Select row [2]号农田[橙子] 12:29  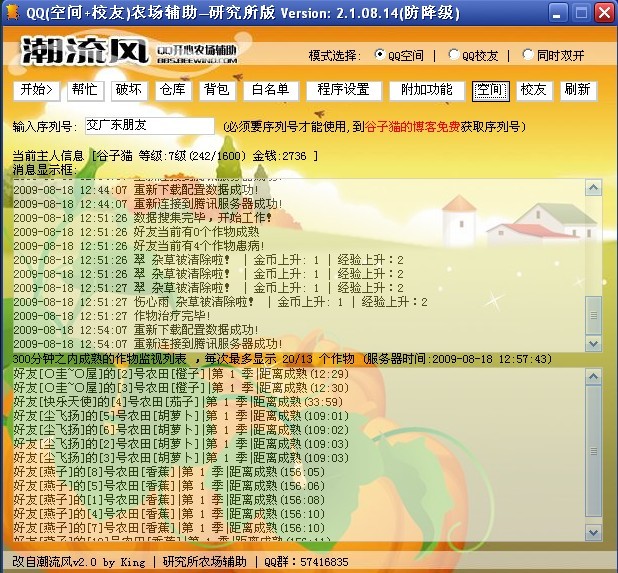181,374
